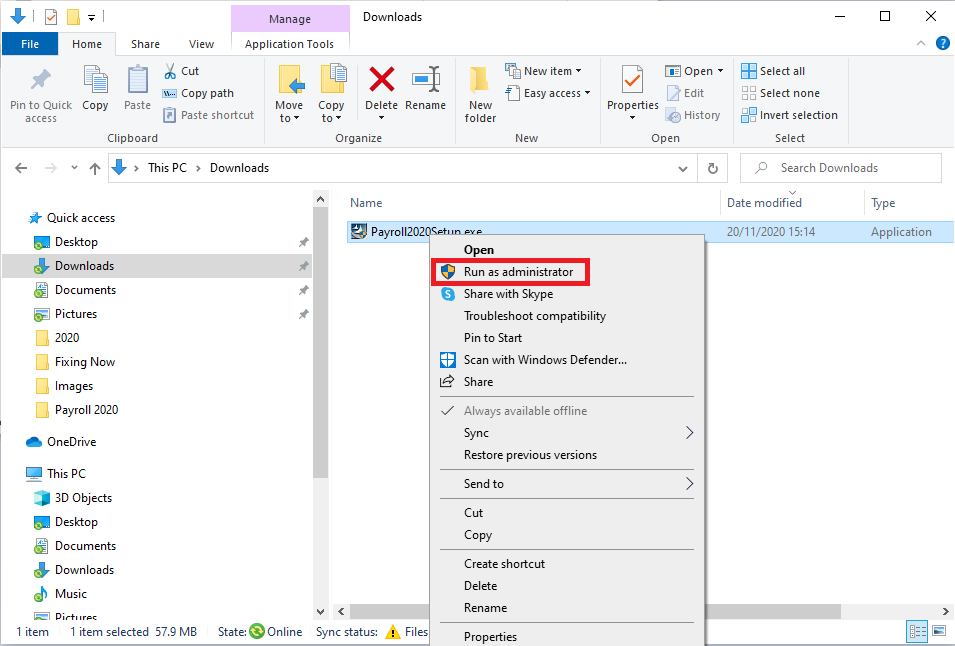The image size is (955, 646).
Task: Click the red Delete icon
Action: tap(381, 79)
